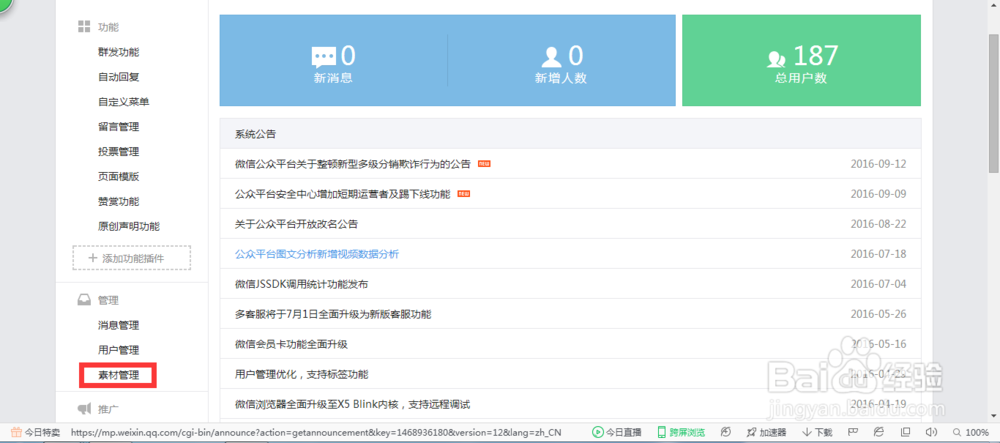
Task: Click the date 2016-09-12
Action: (x=878, y=164)
